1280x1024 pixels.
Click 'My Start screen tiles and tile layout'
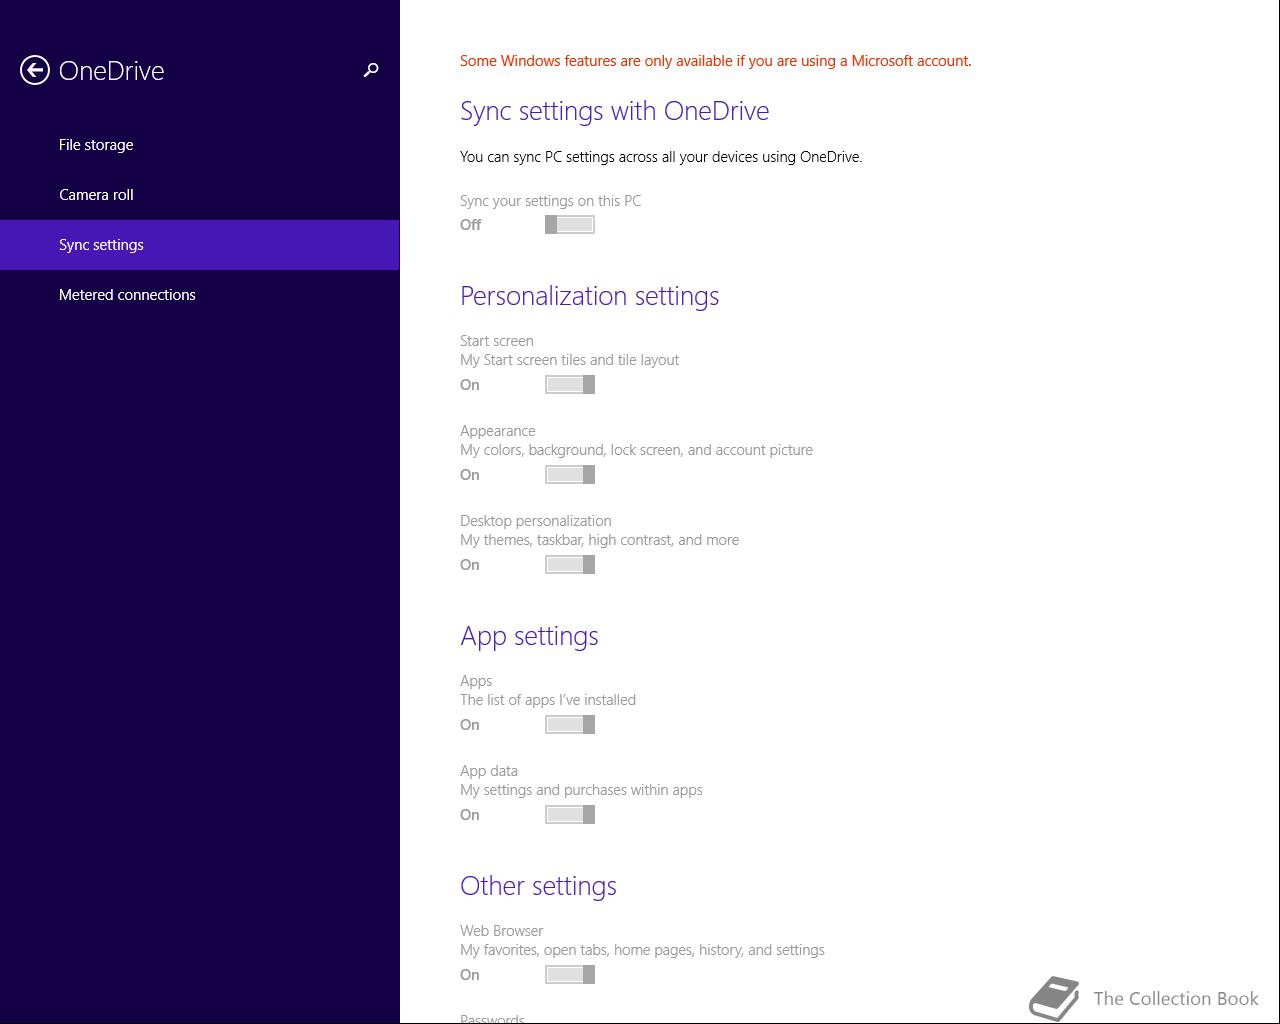pos(569,360)
